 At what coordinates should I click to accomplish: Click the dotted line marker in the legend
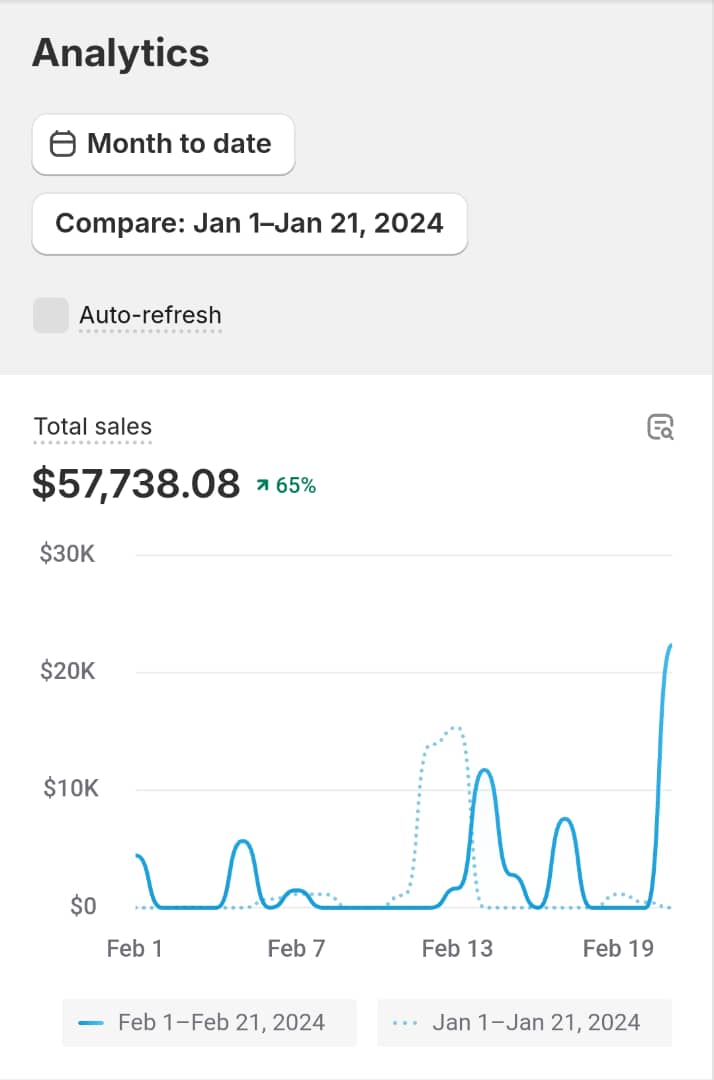[x=405, y=1023]
